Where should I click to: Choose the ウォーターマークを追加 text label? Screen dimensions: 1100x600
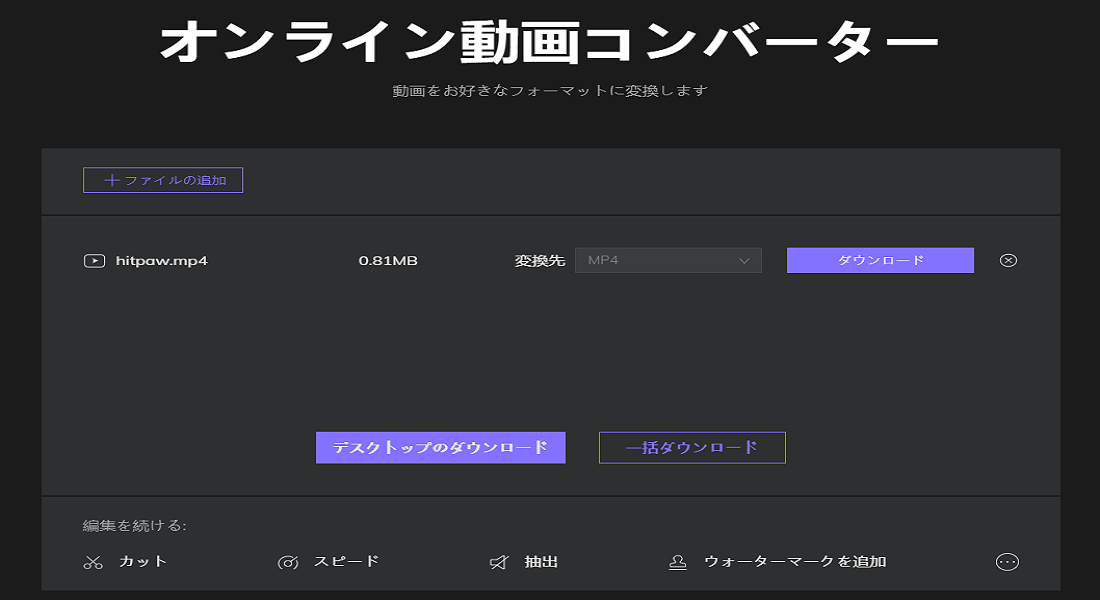point(795,562)
